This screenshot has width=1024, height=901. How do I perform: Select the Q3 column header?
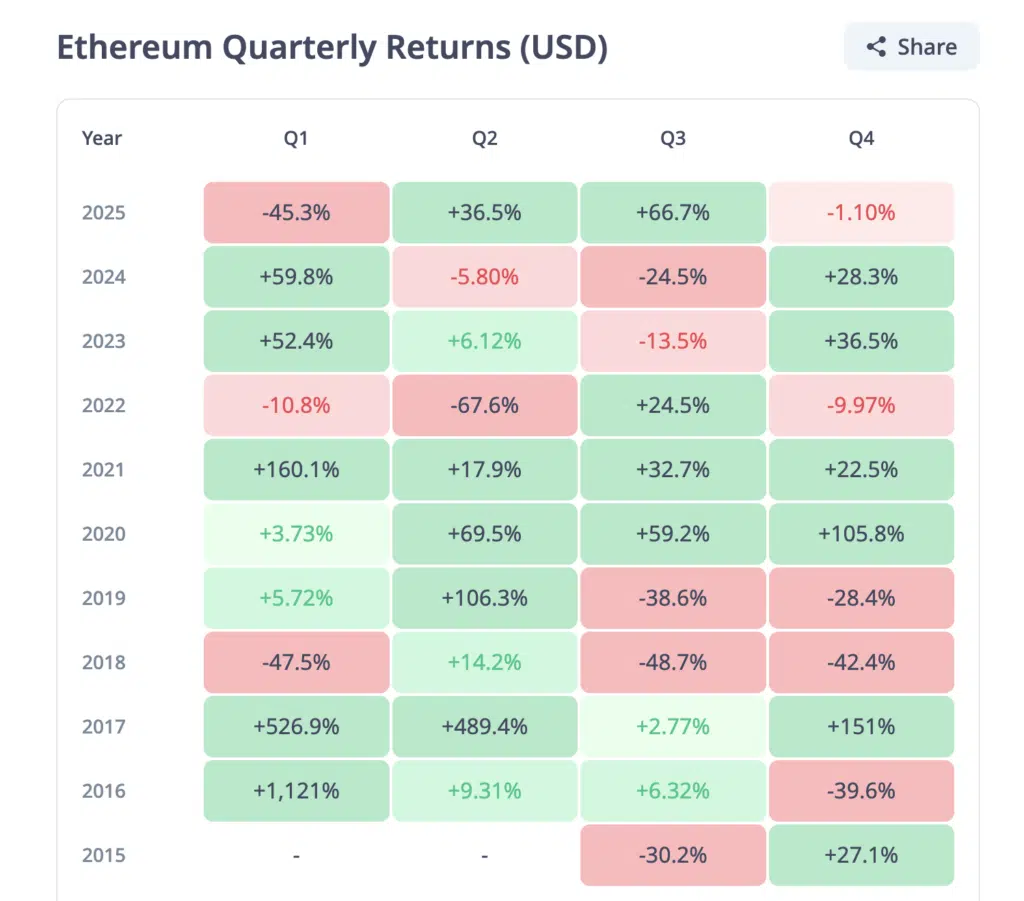click(673, 139)
